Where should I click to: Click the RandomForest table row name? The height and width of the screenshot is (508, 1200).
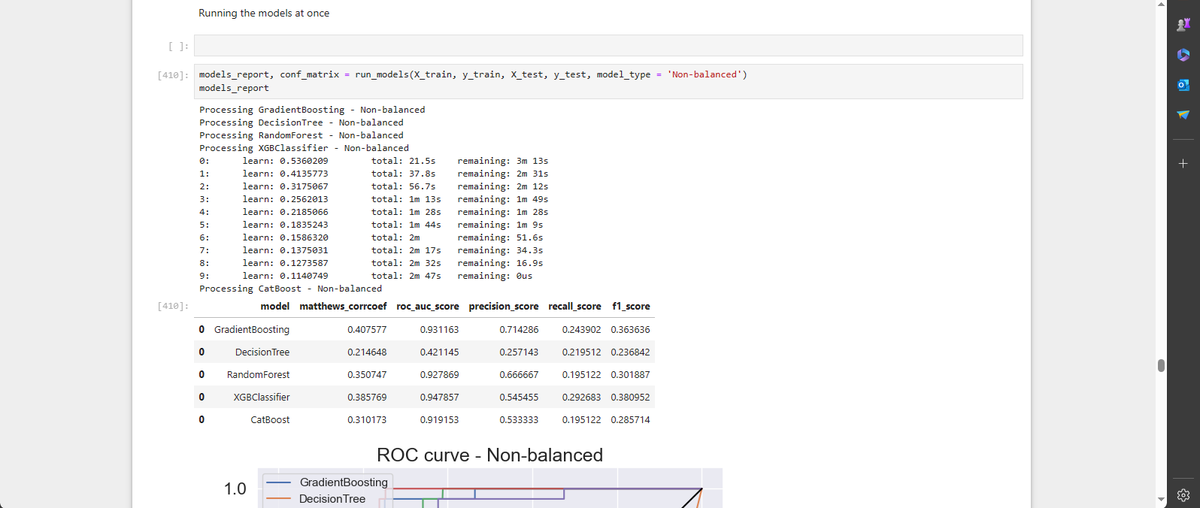point(258,374)
